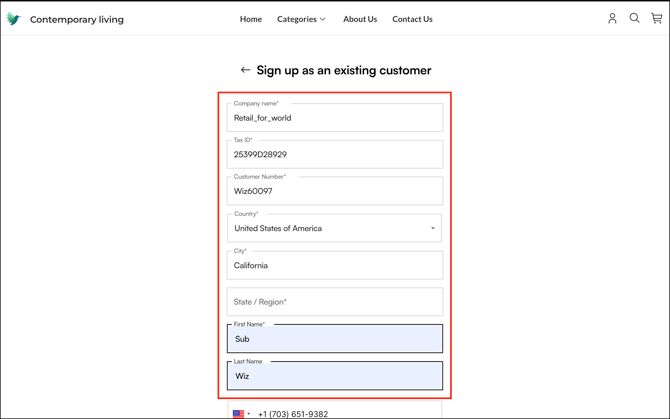Click the search magnifier icon

tap(634, 18)
